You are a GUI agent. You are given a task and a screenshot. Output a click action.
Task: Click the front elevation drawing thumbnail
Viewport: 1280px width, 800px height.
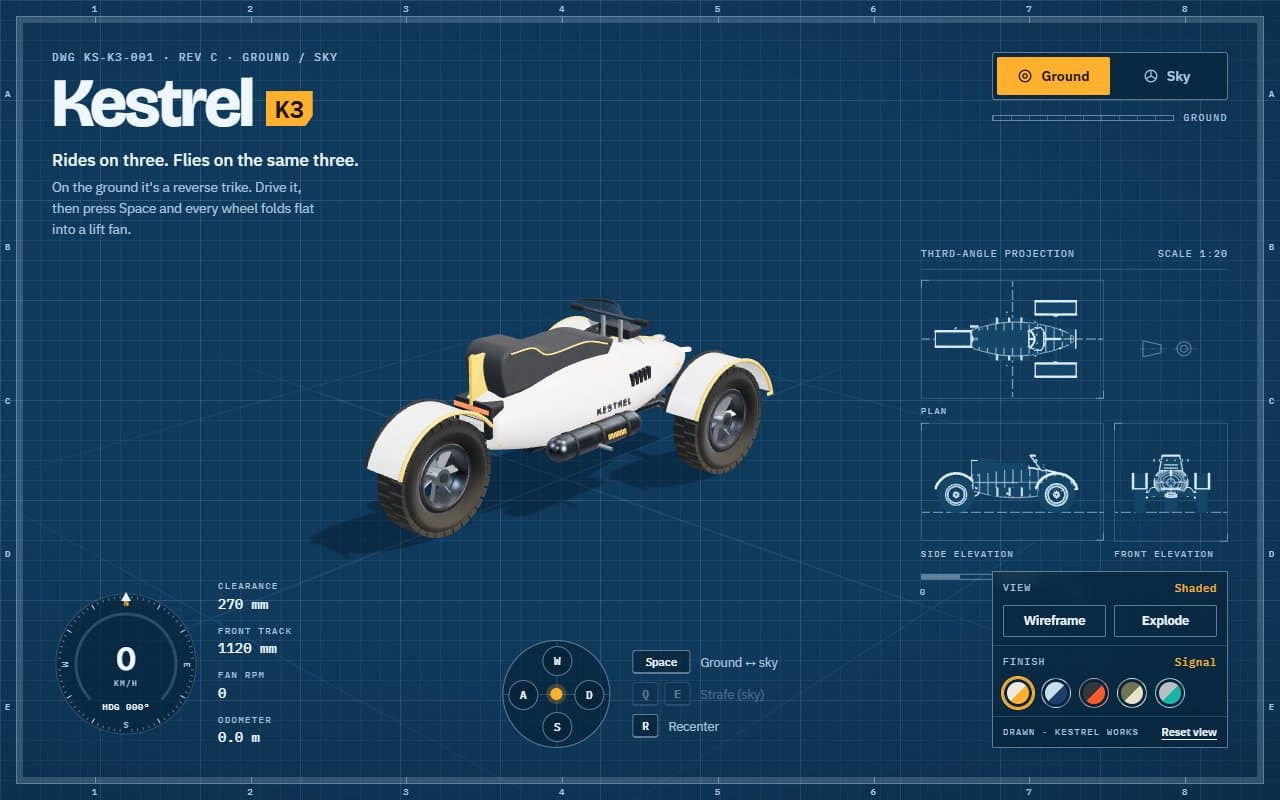pos(1171,482)
